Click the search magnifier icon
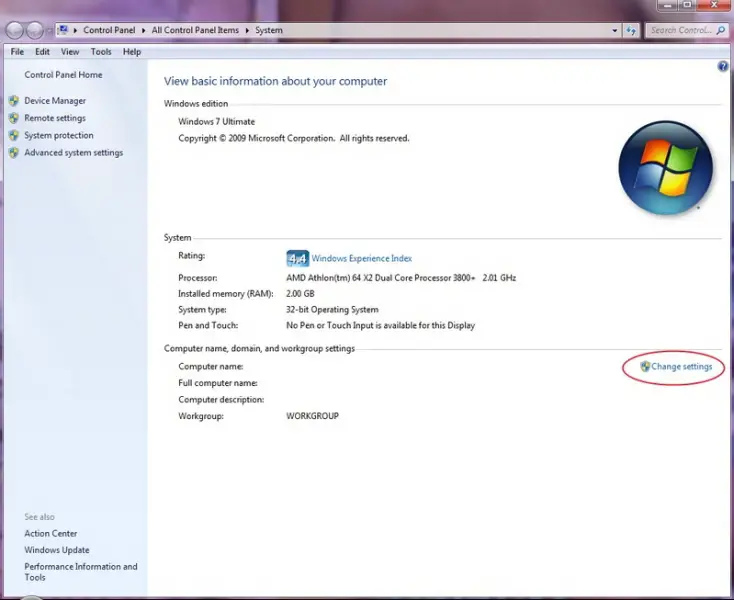 click(720, 30)
